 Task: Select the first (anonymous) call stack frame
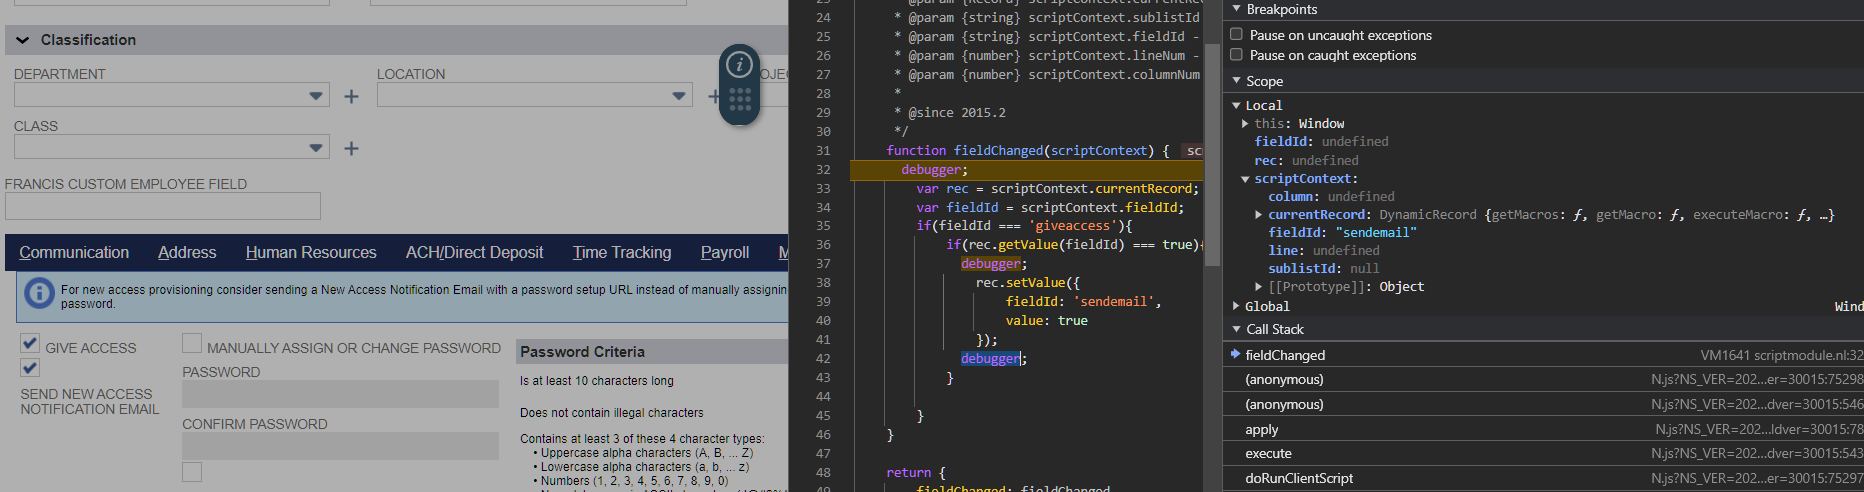tap(1543, 380)
